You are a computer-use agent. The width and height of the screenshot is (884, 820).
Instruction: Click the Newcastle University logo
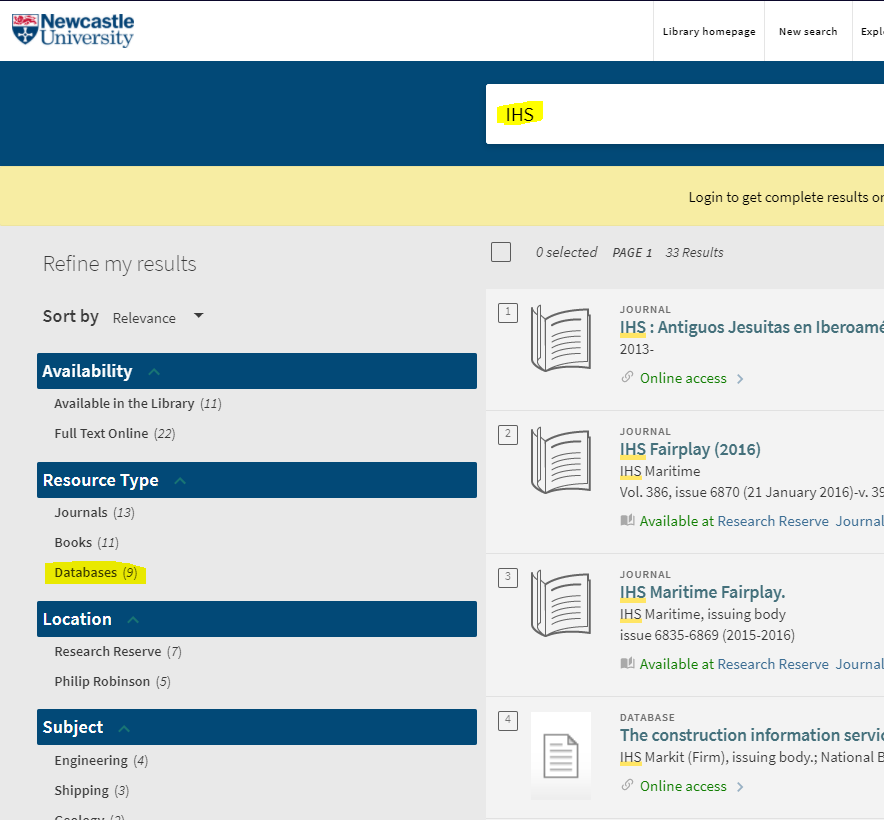tap(72, 30)
